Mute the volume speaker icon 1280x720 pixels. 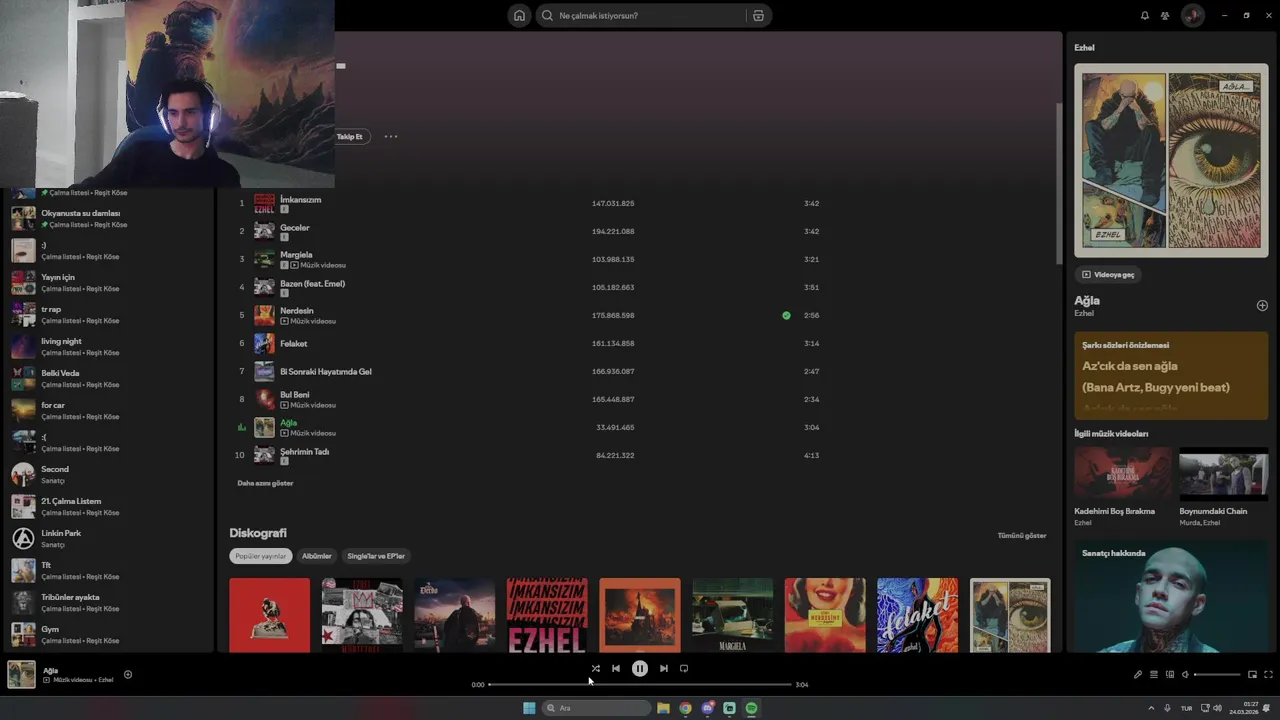(1185, 675)
